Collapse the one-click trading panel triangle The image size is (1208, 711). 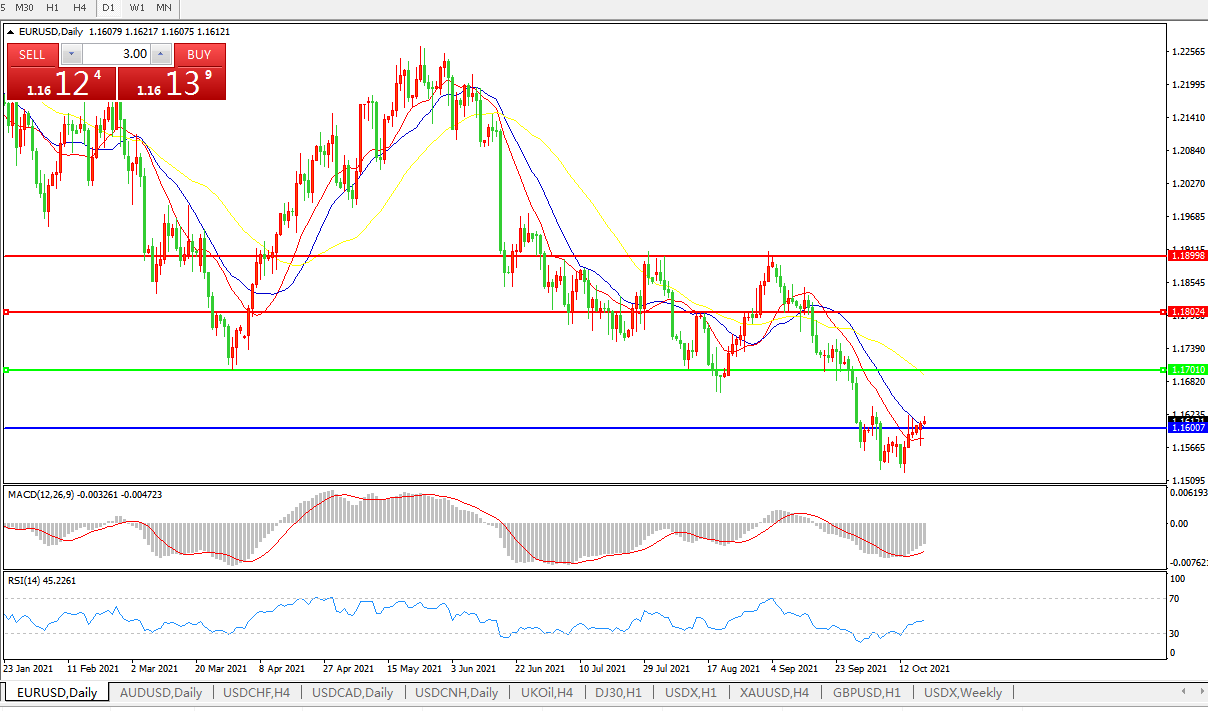(x=10, y=32)
